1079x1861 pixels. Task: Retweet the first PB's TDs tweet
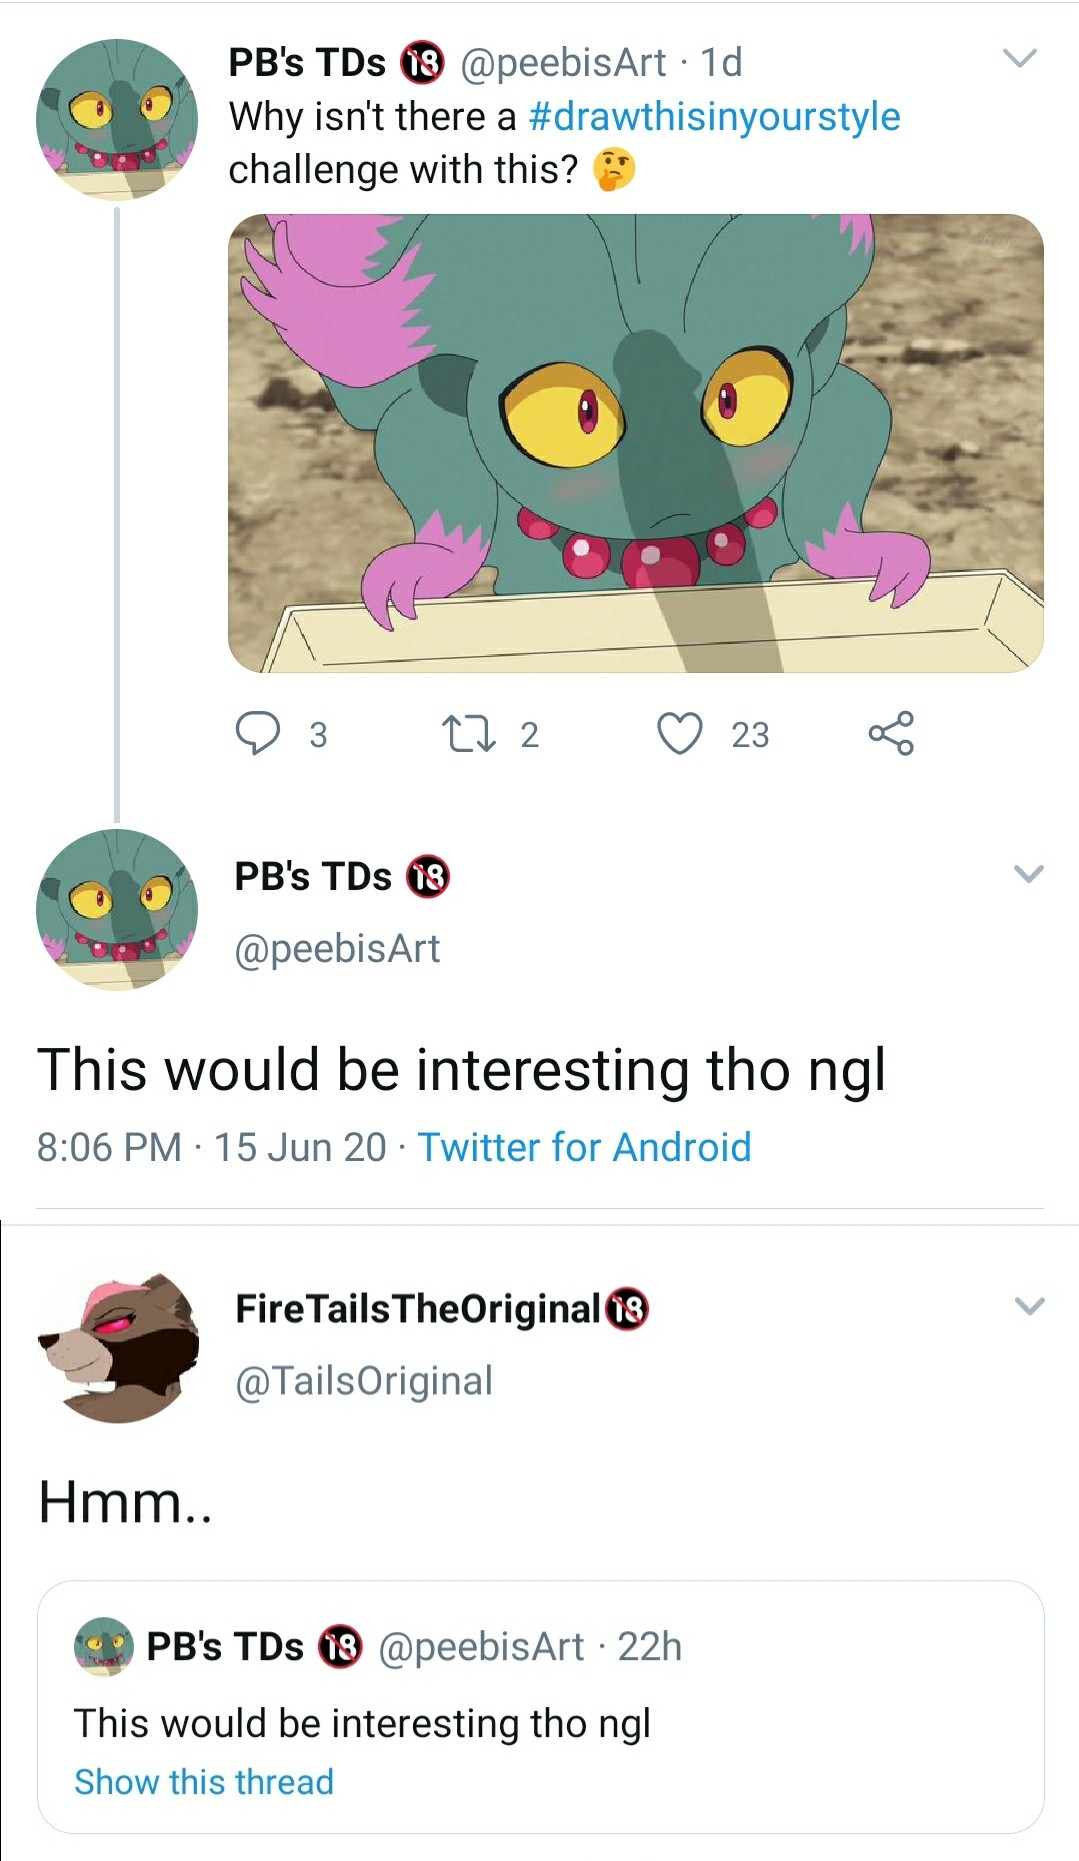[468, 733]
